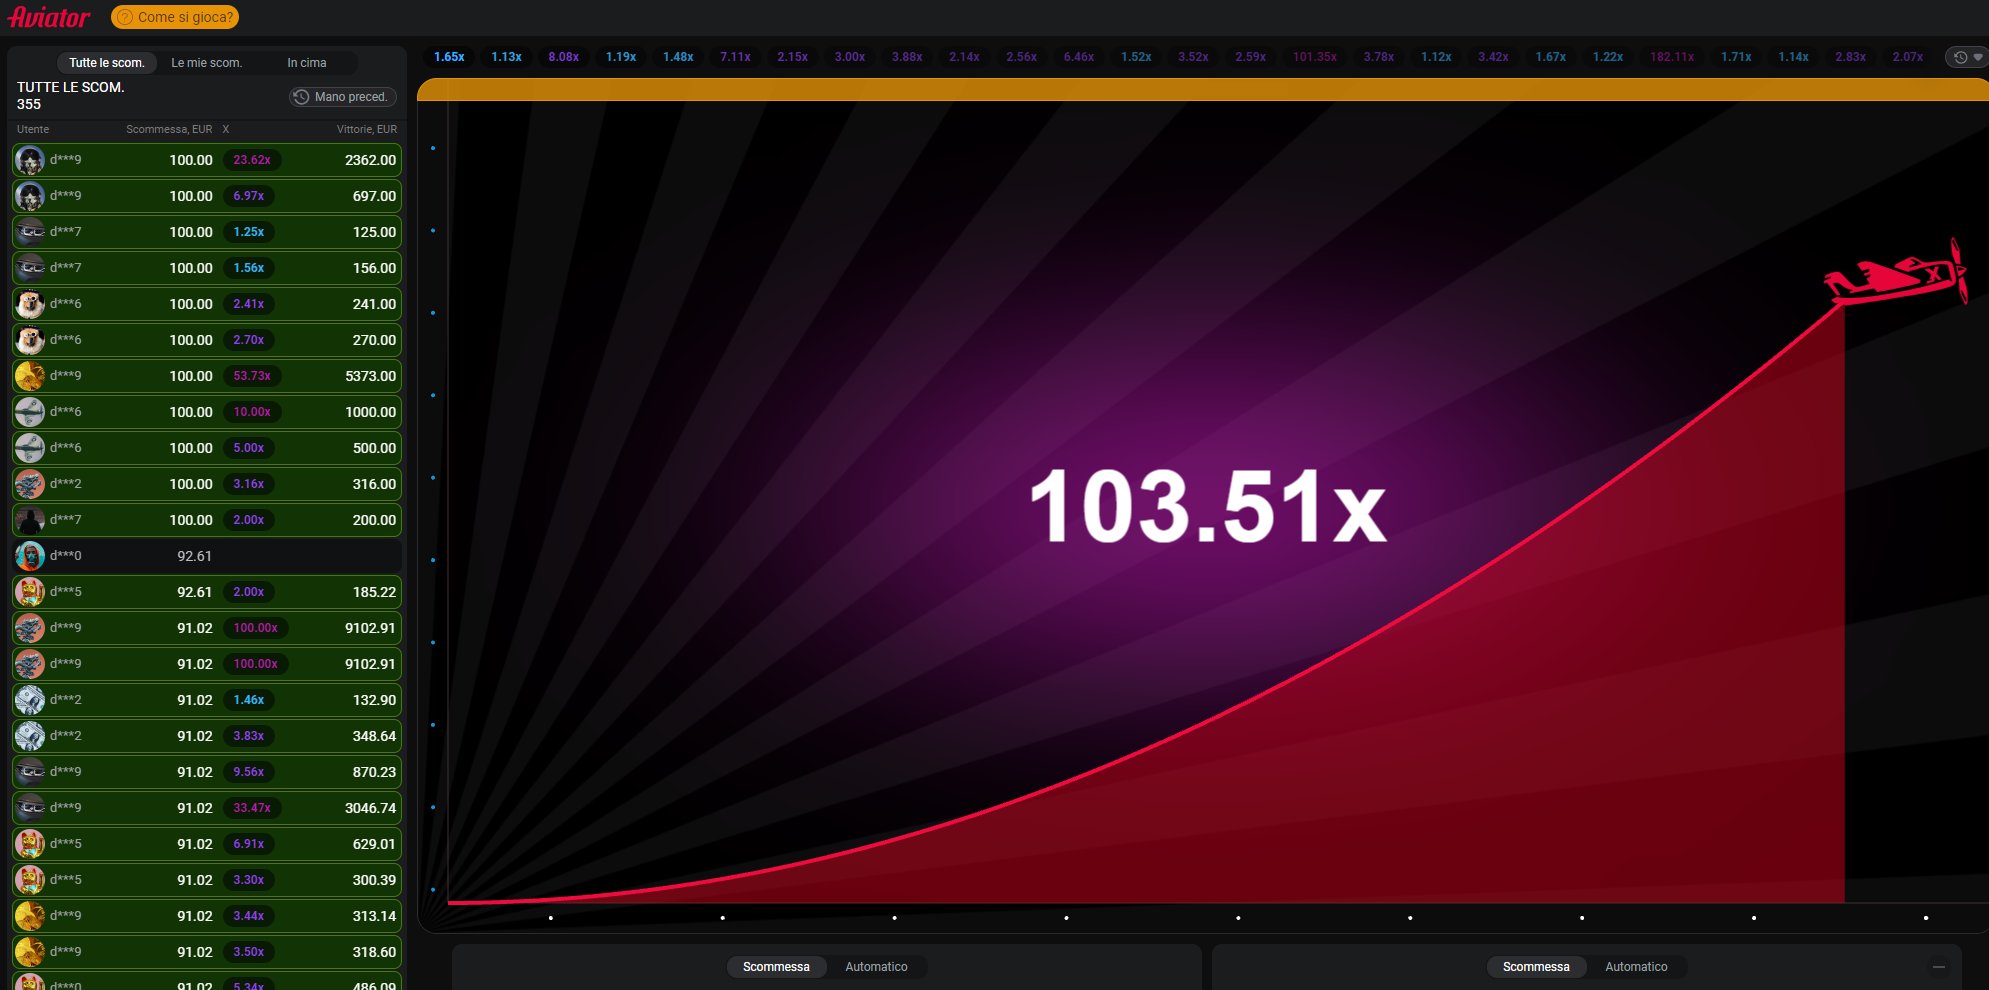
Task: Open the Come si gioca? help button
Action: tap(175, 17)
